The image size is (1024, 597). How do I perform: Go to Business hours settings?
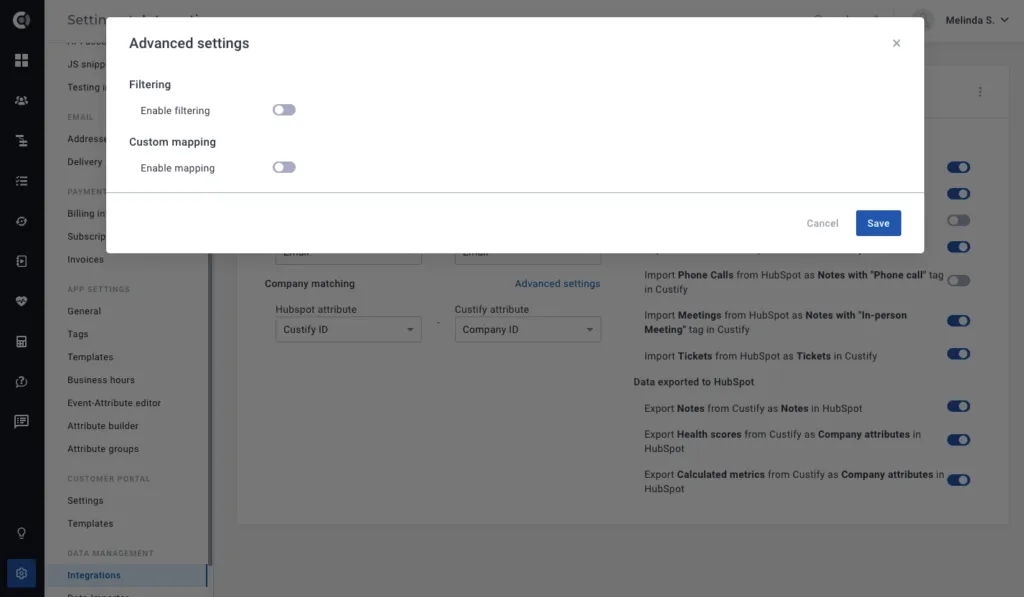(x=101, y=379)
